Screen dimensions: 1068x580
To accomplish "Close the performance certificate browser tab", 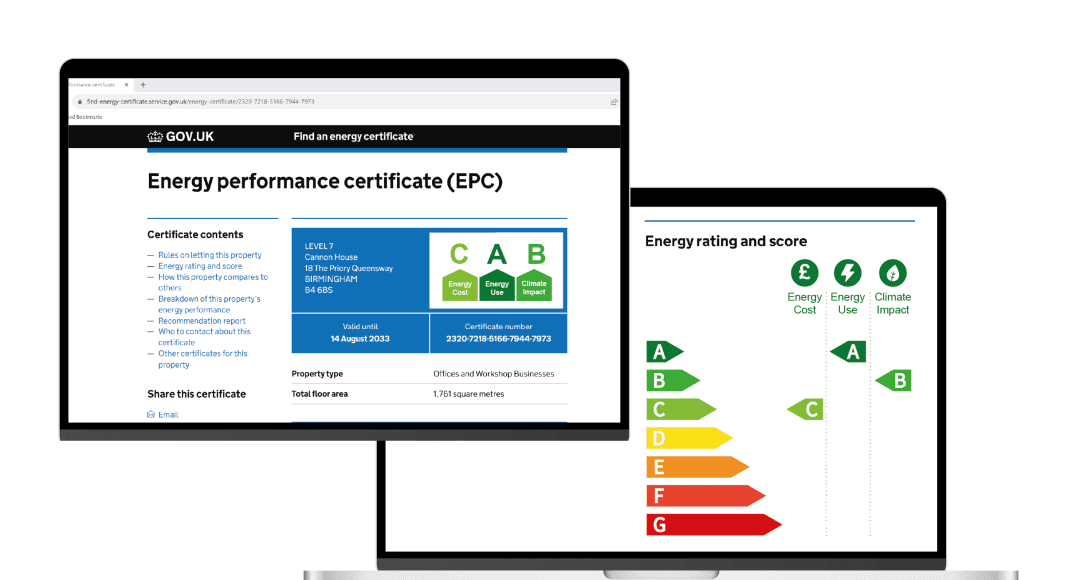I will [126, 84].
